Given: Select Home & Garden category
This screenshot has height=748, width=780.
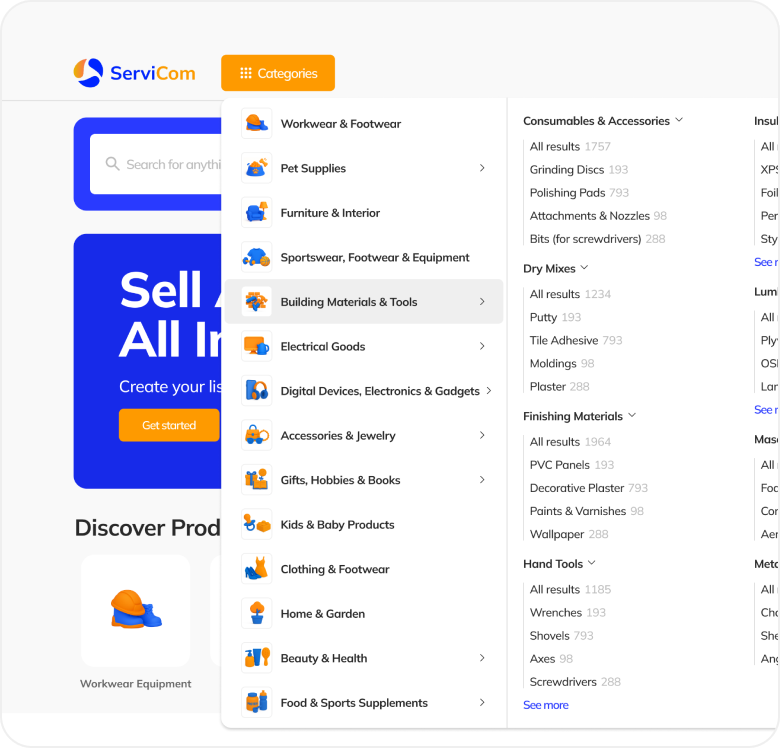Looking at the screenshot, I should pyautogui.click(x=364, y=613).
